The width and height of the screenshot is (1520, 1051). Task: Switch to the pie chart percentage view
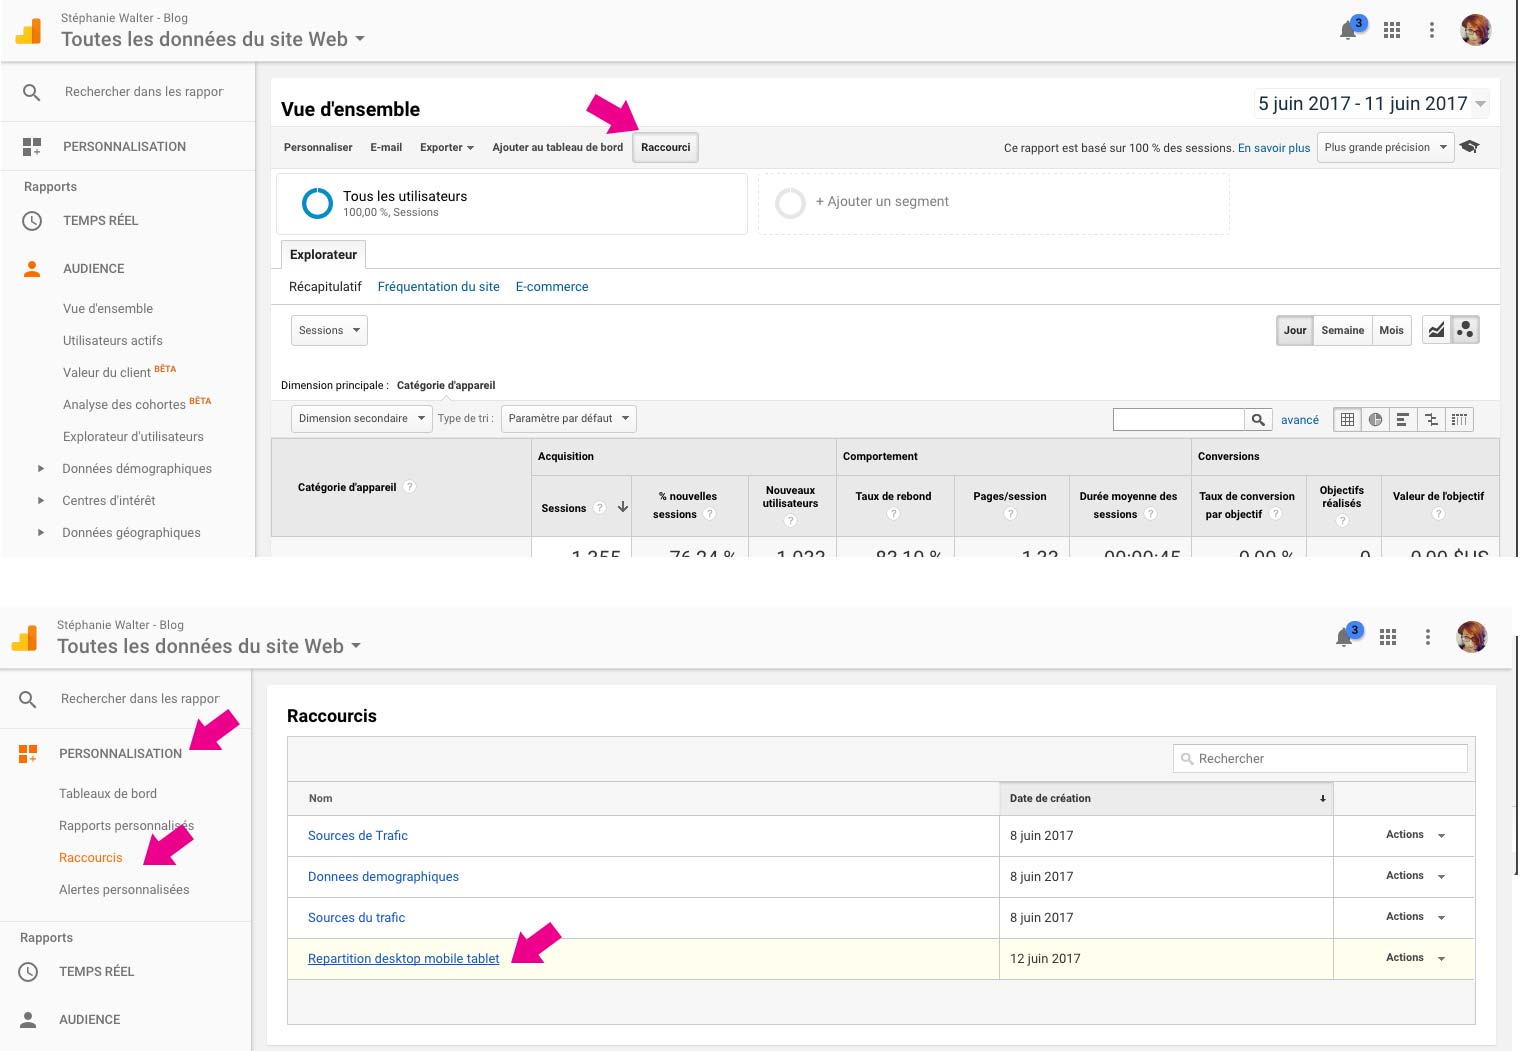tap(1375, 420)
